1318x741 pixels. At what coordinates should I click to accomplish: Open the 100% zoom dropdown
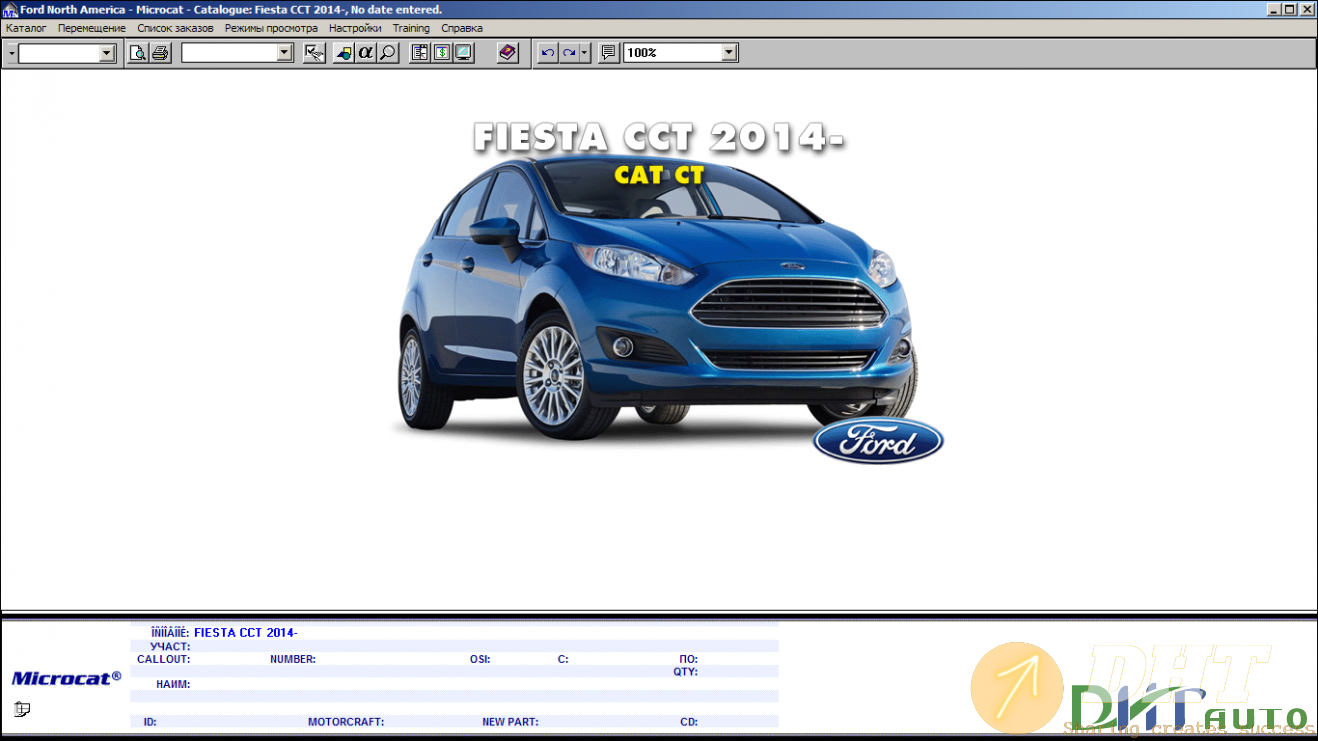729,53
